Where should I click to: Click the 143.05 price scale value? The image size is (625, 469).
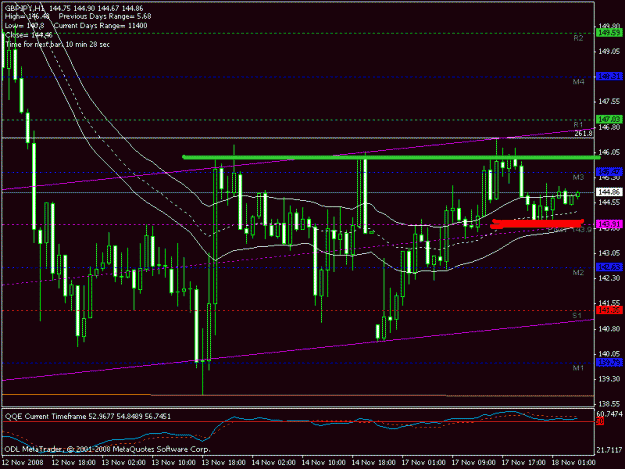[609, 253]
